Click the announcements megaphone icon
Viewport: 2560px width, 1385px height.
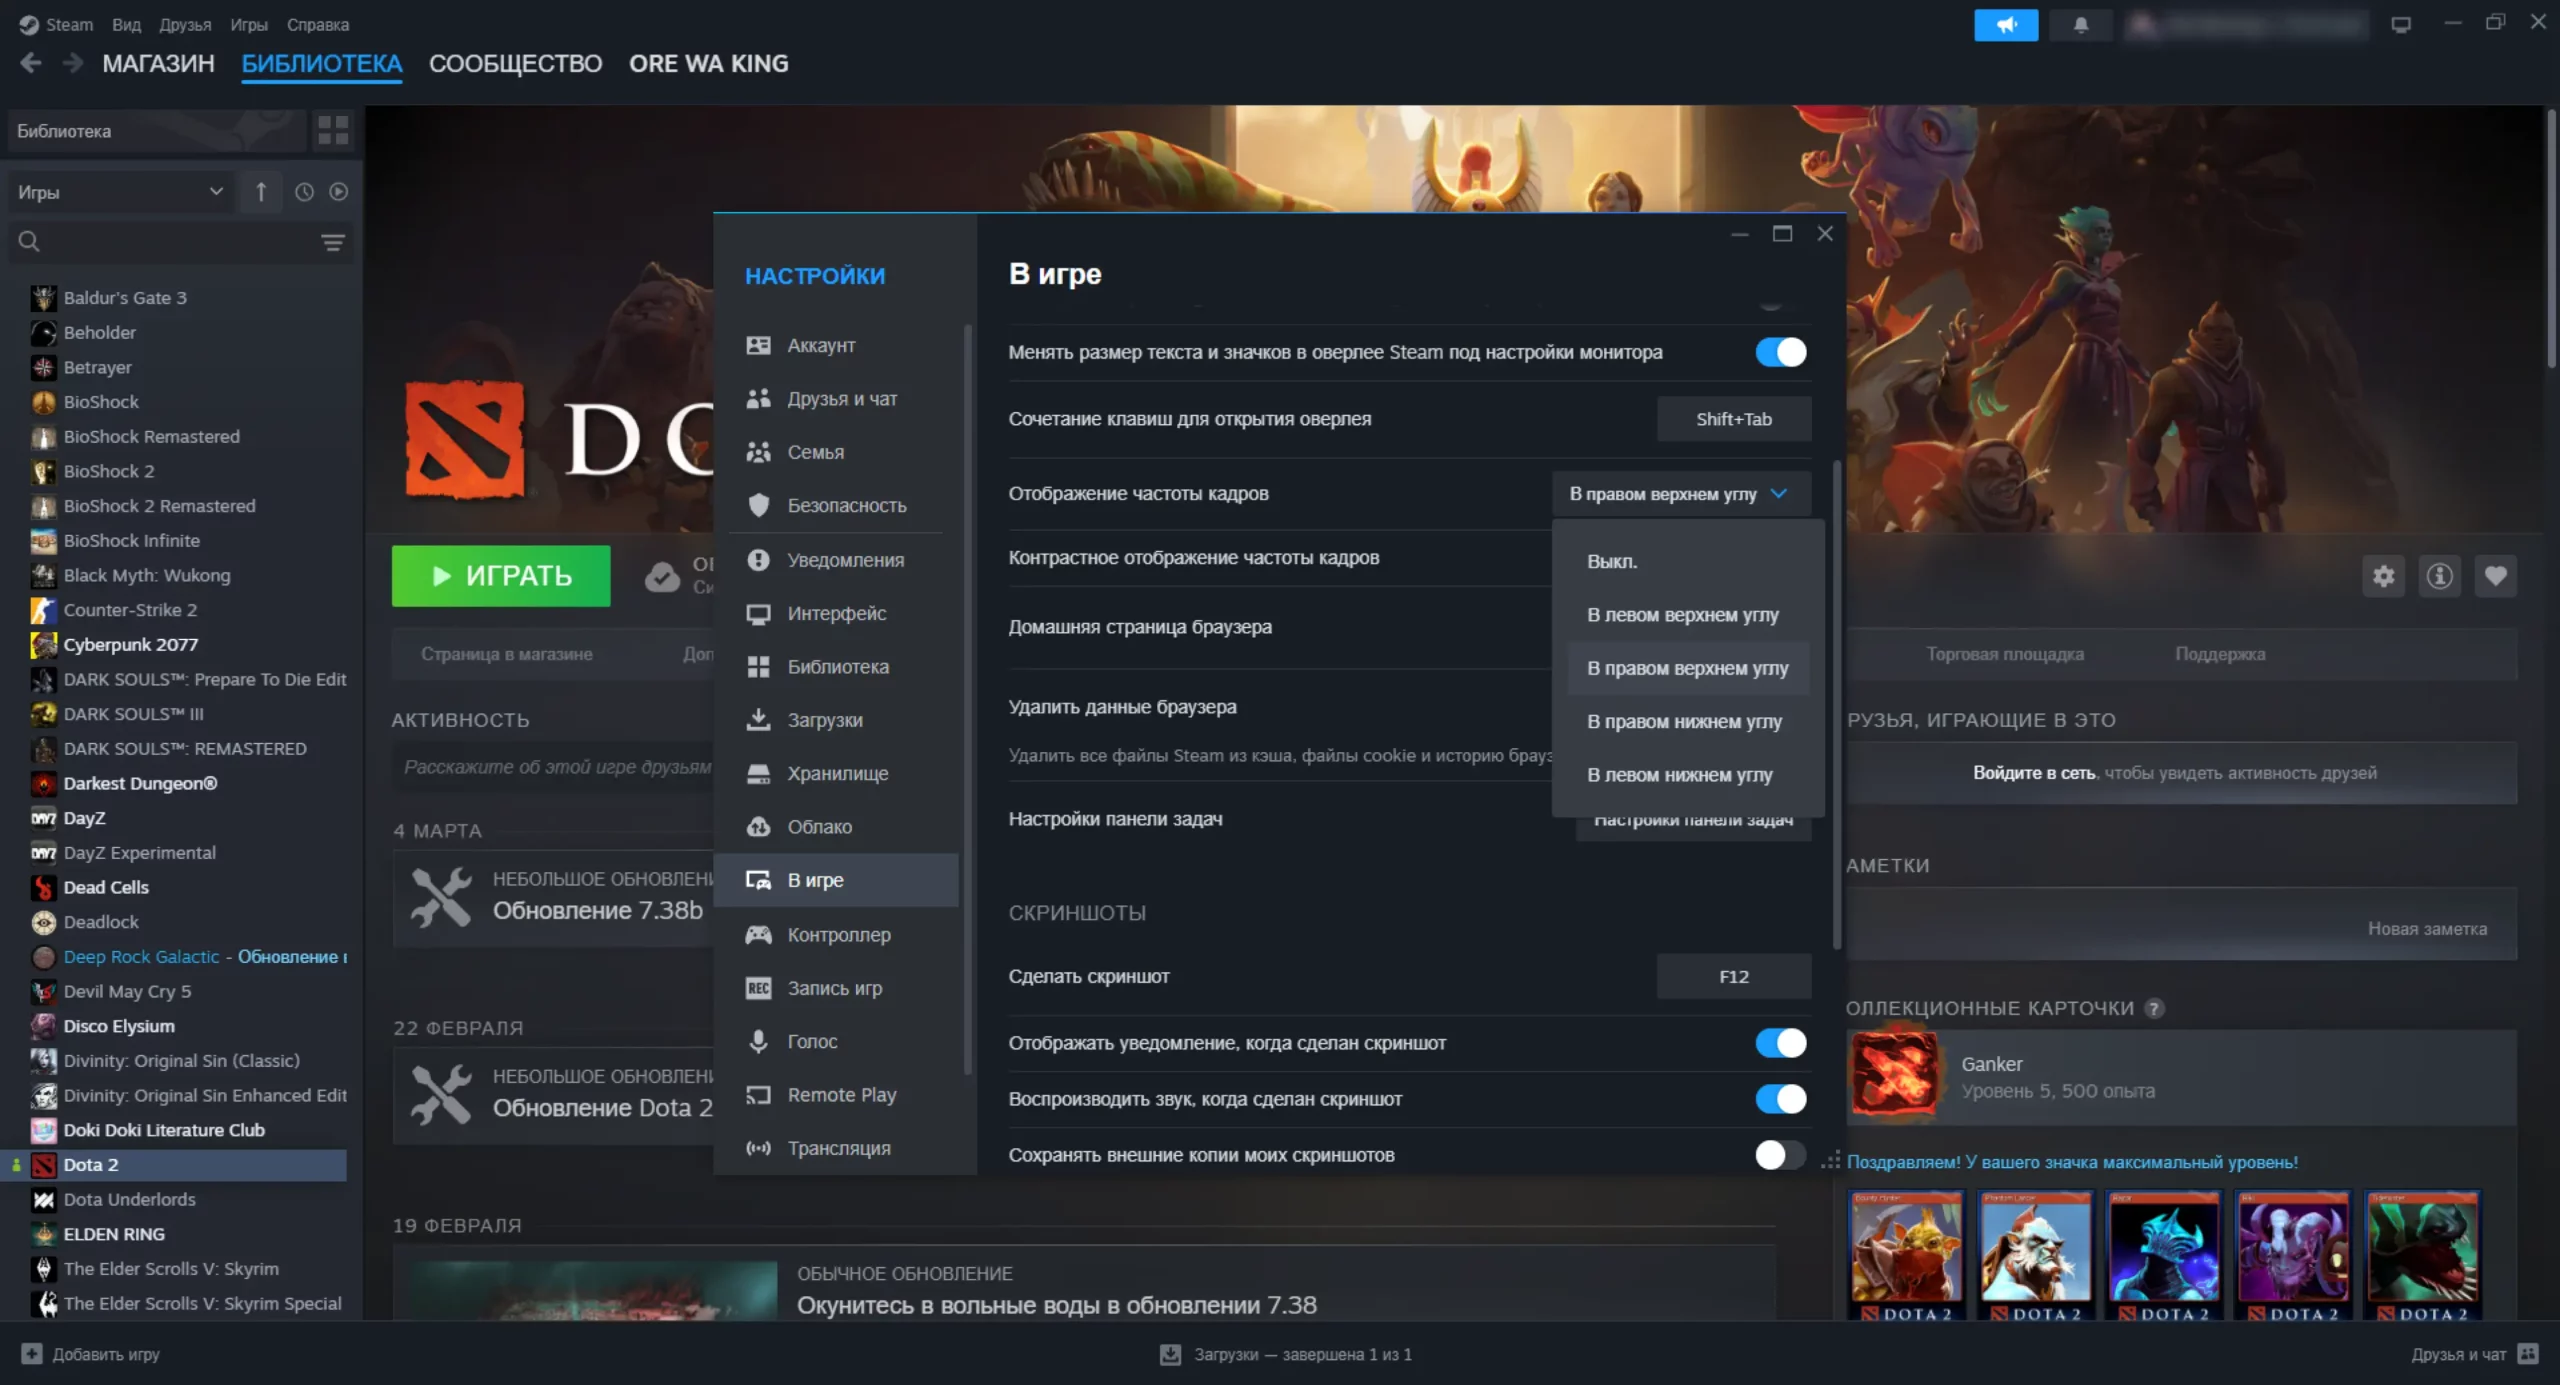coord(2005,25)
